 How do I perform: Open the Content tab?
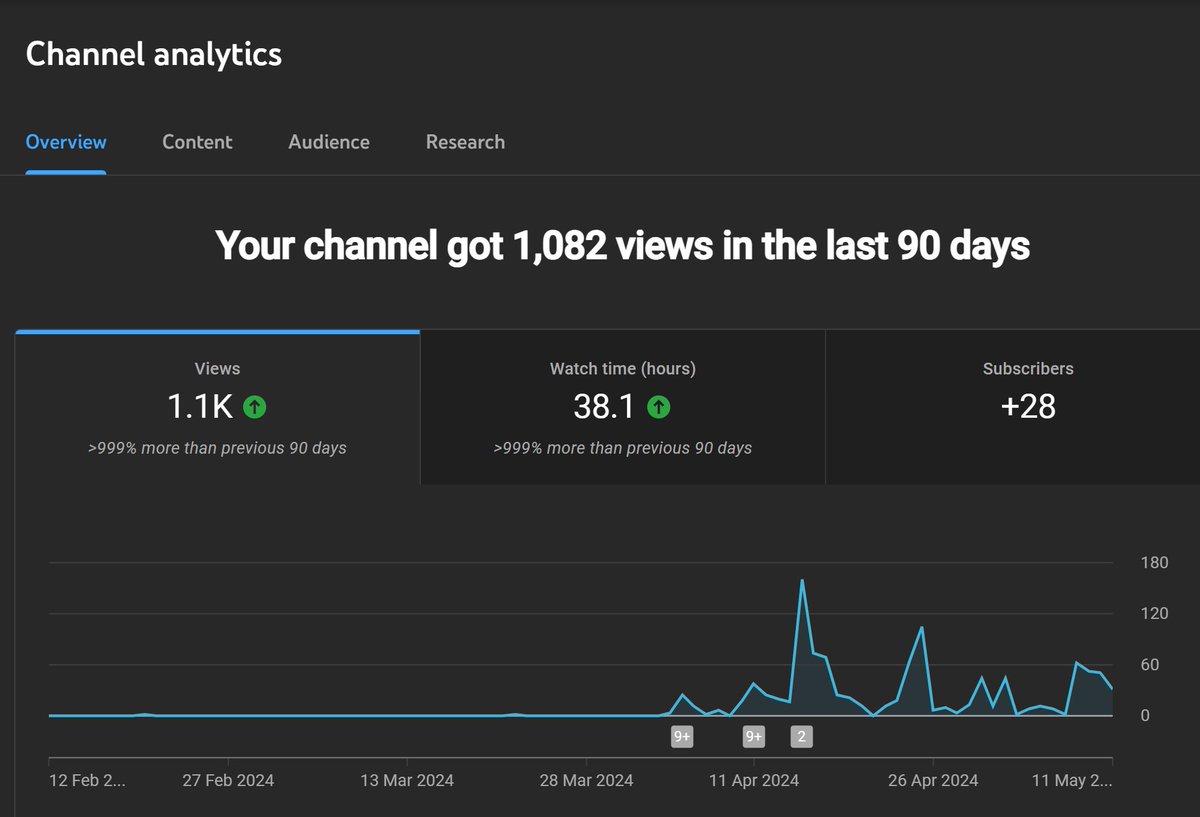197,142
